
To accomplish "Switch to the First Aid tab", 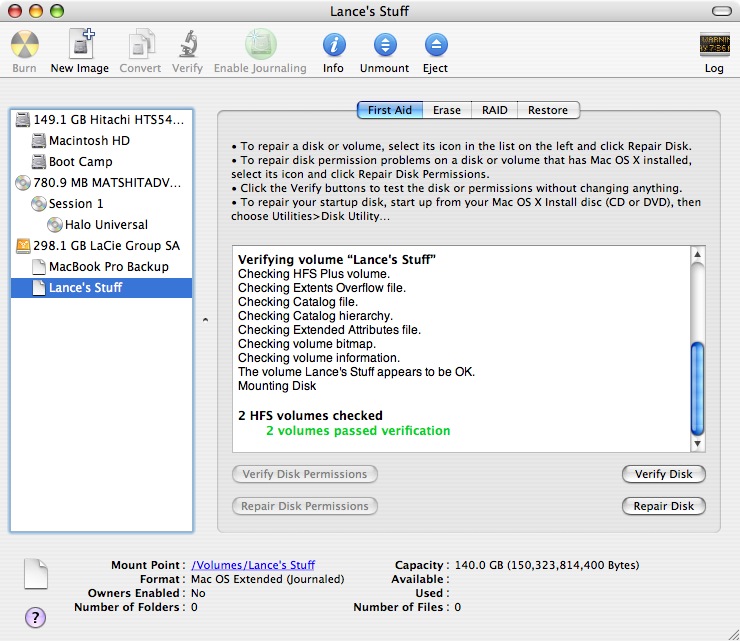I will (x=390, y=110).
